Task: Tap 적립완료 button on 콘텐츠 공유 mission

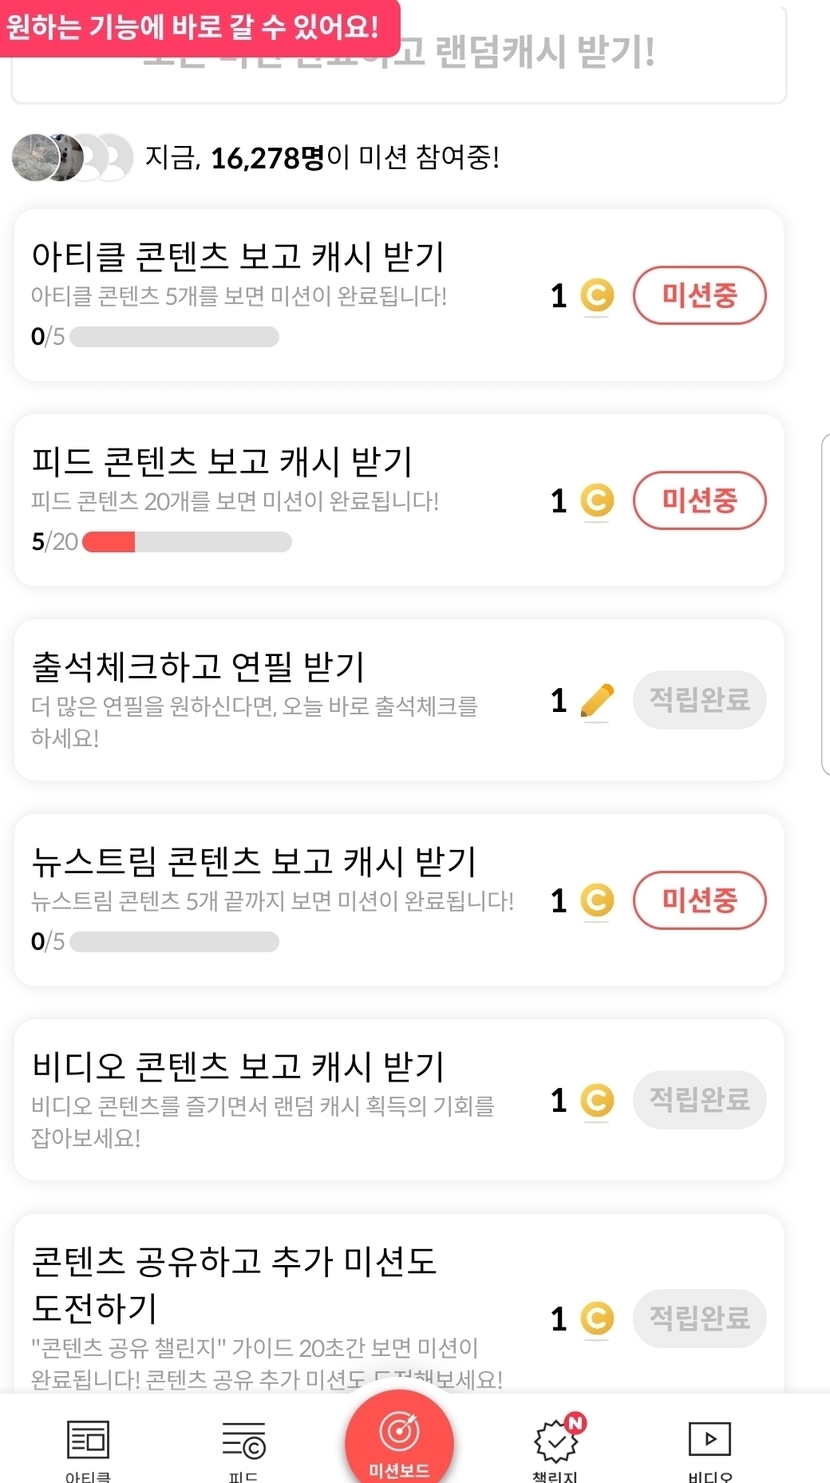Action: click(699, 1317)
